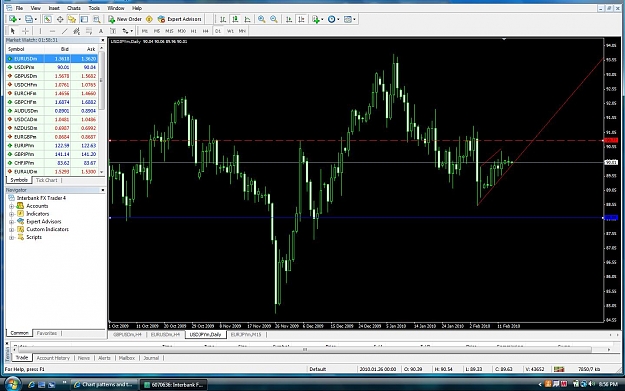Viewport: 625px width, 391px height.
Task: Select the Crosshair tool
Action: pos(25,31)
